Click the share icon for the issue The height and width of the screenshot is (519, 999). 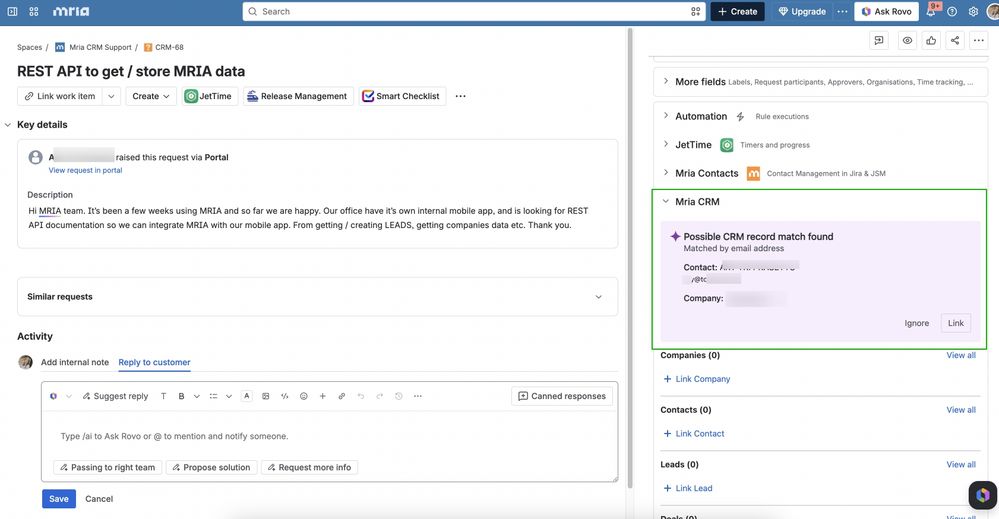point(954,41)
